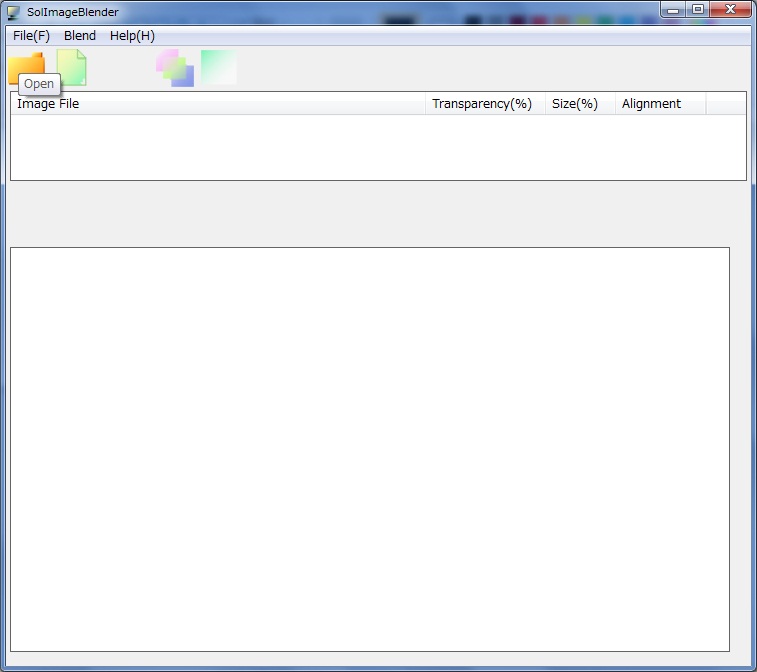Maximize the SolImageBlender window
Viewport: 757px width, 672px height.
698,10
